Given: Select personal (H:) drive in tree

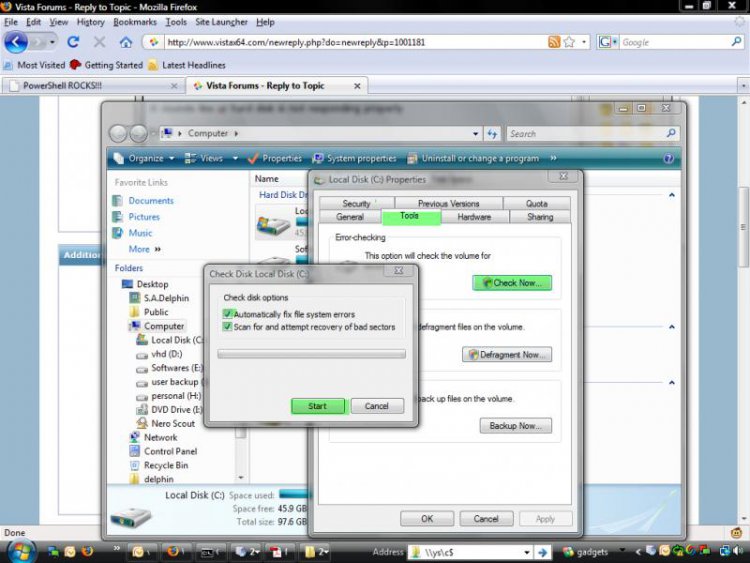Looking at the screenshot, I should [176, 396].
